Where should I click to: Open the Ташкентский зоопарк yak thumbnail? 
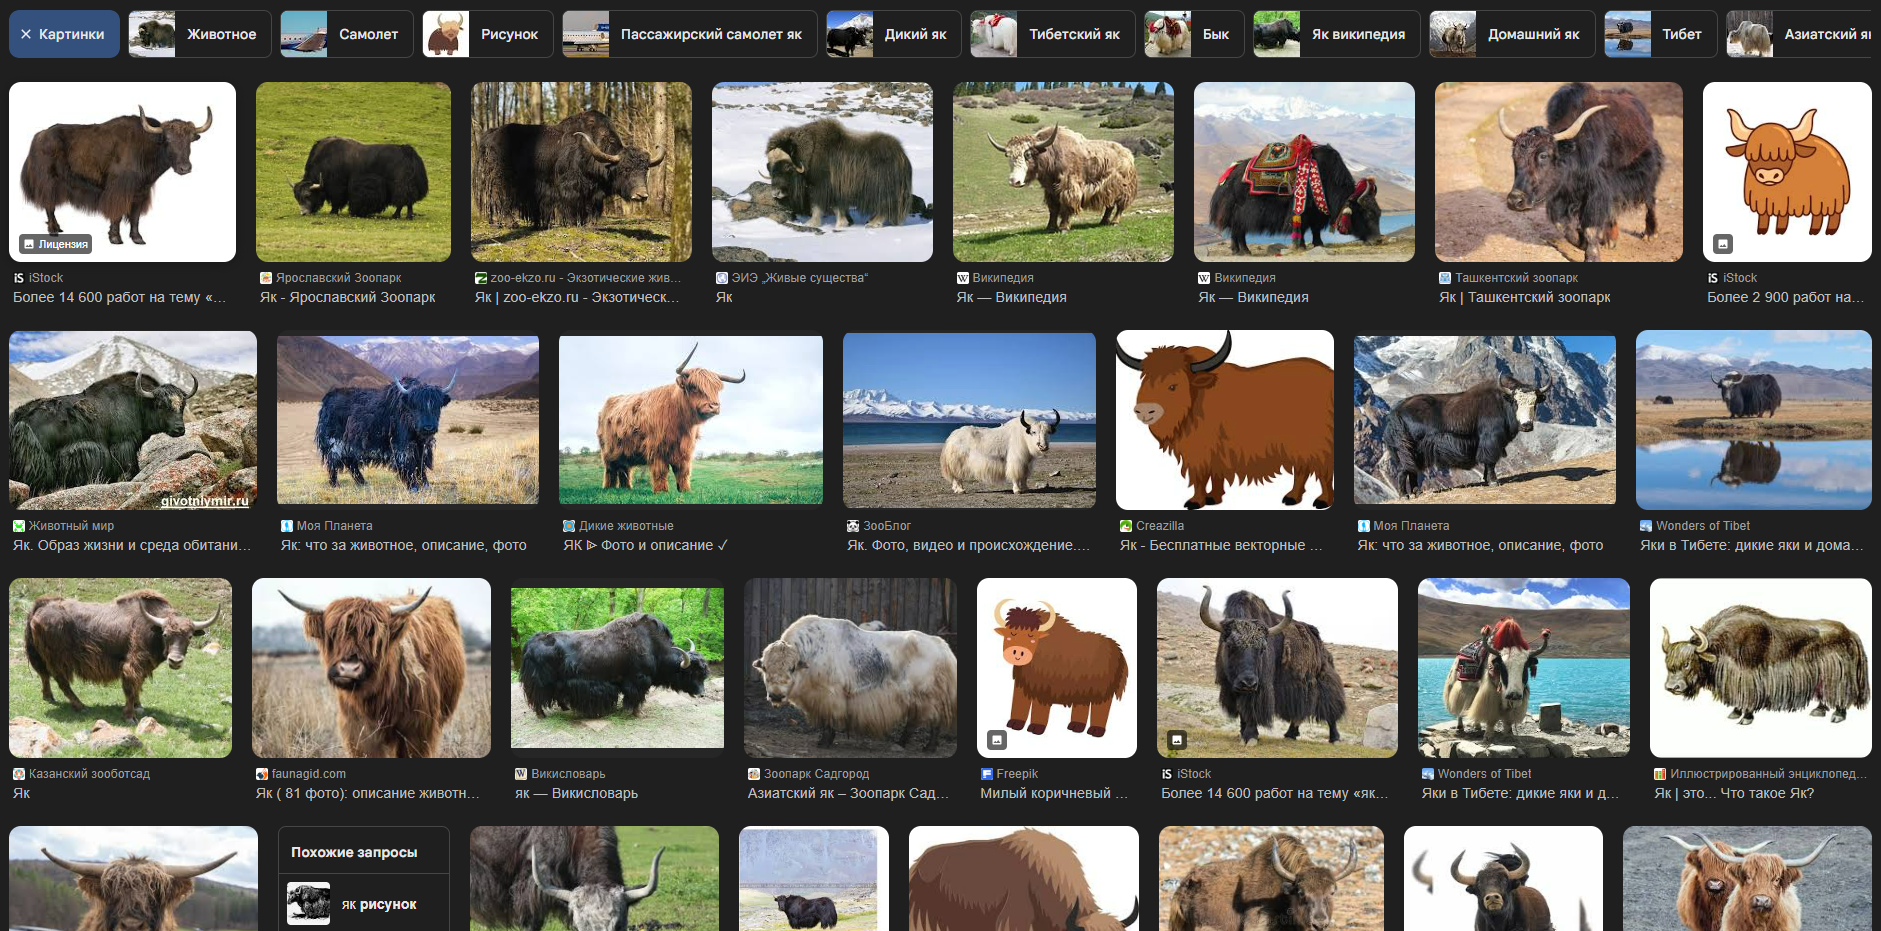tap(1559, 172)
